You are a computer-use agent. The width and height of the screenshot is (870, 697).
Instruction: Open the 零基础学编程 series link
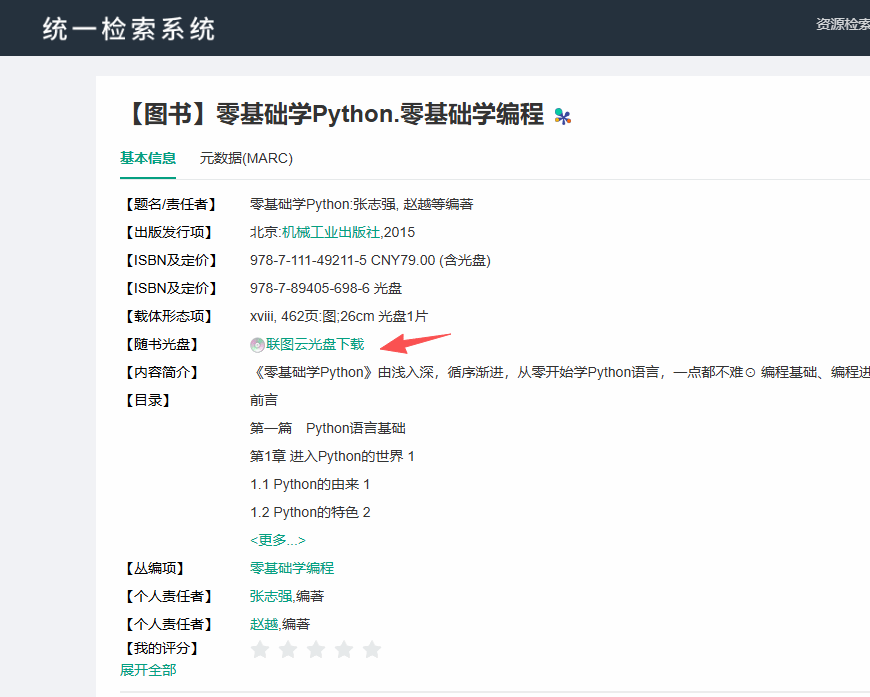[292, 568]
